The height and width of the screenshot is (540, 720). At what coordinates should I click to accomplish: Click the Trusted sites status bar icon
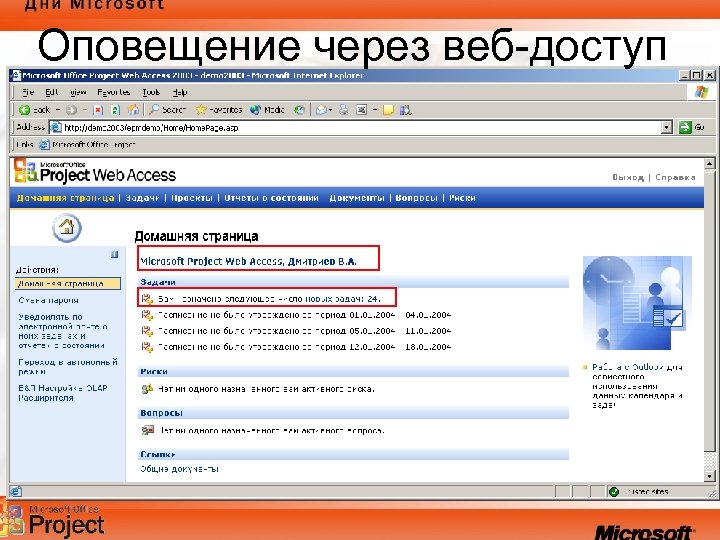pyautogui.click(x=614, y=492)
